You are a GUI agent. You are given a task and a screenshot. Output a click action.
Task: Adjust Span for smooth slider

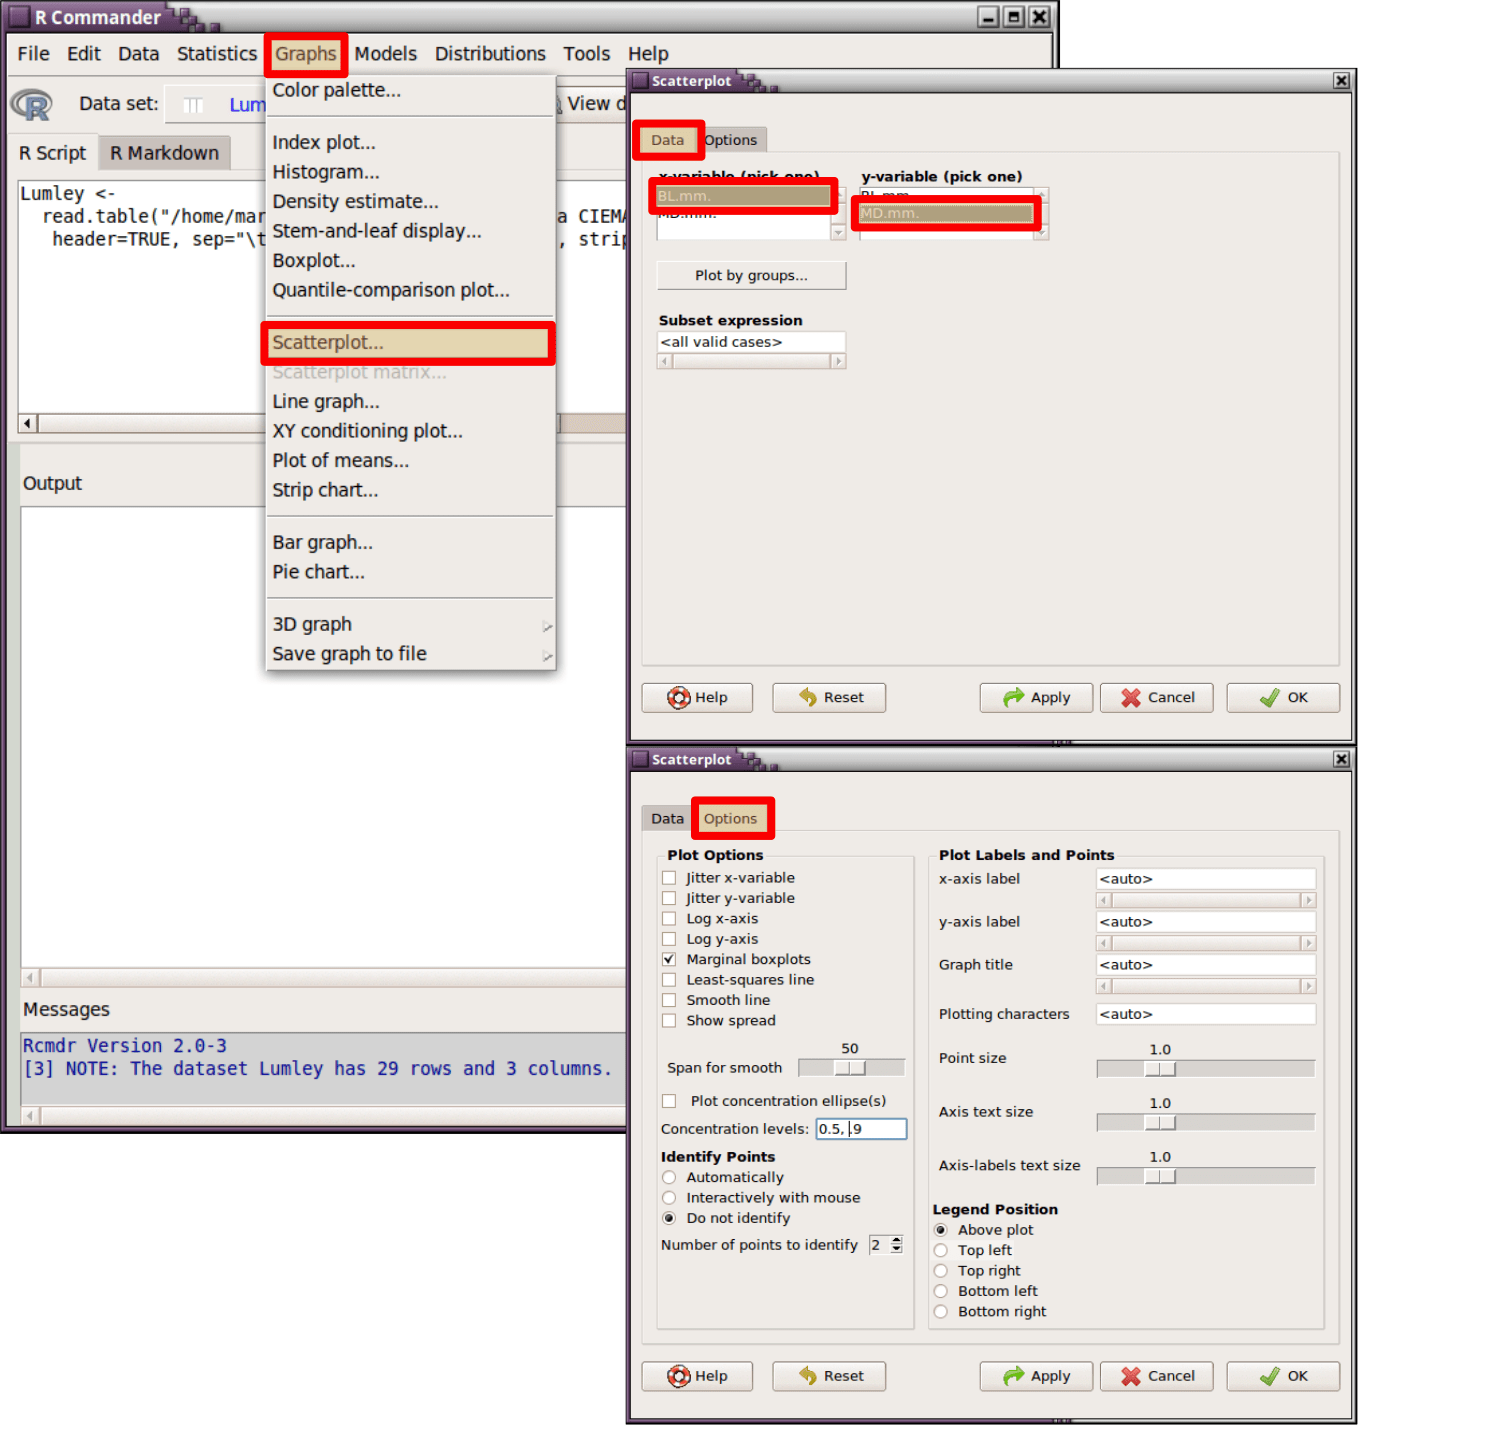(x=851, y=1068)
